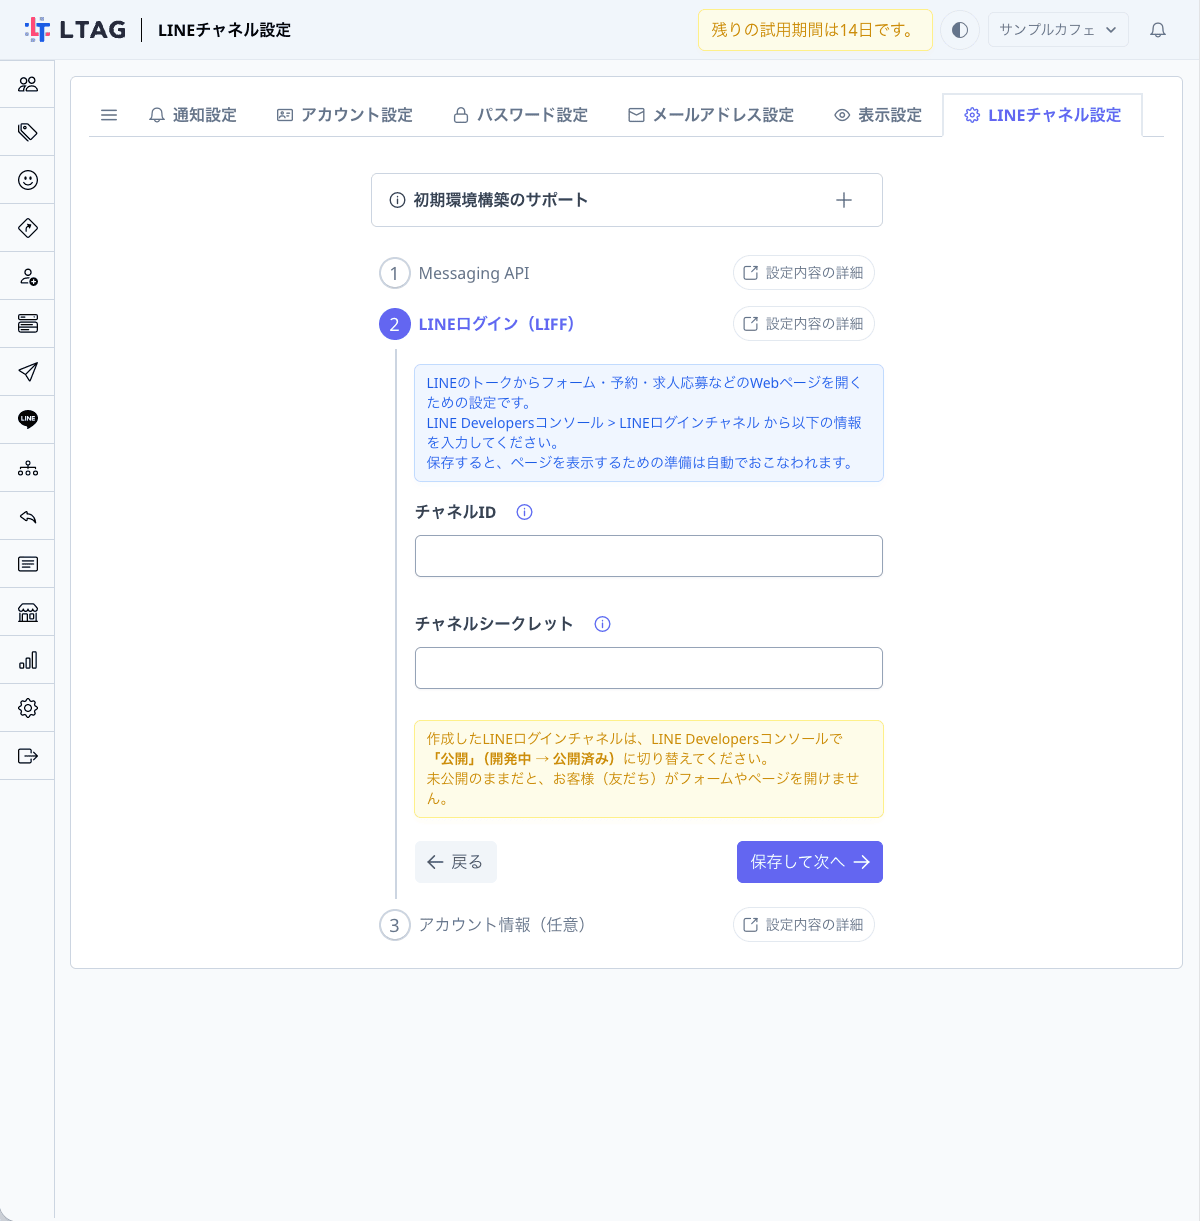
Task: Open the text form icon in sidebar
Action: coord(28,564)
